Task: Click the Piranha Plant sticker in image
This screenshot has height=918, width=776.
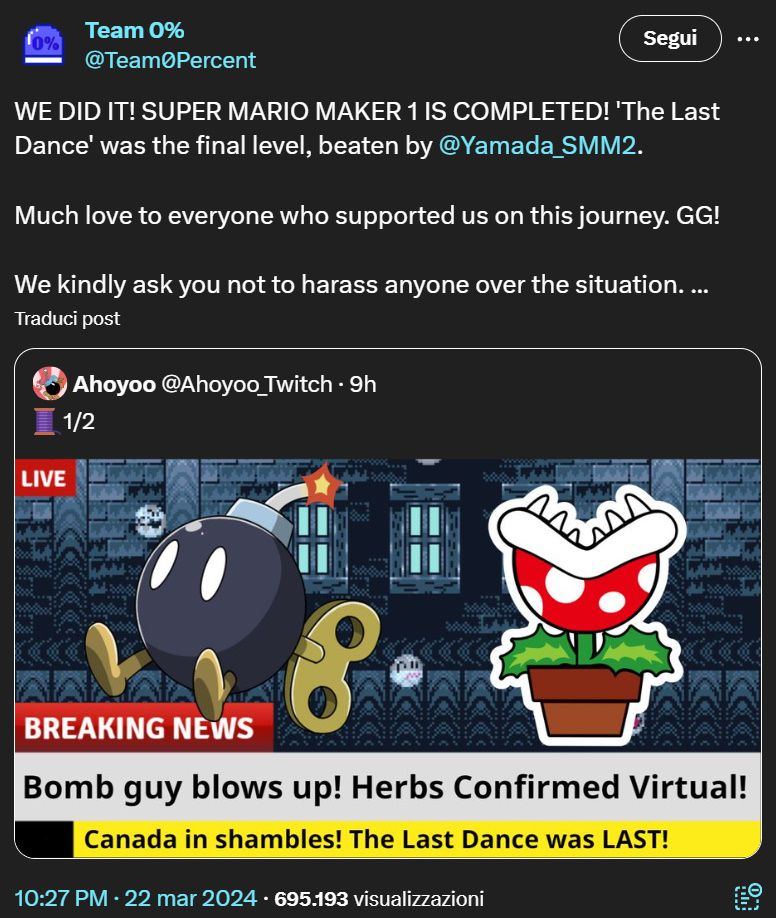Action: (x=587, y=615)
